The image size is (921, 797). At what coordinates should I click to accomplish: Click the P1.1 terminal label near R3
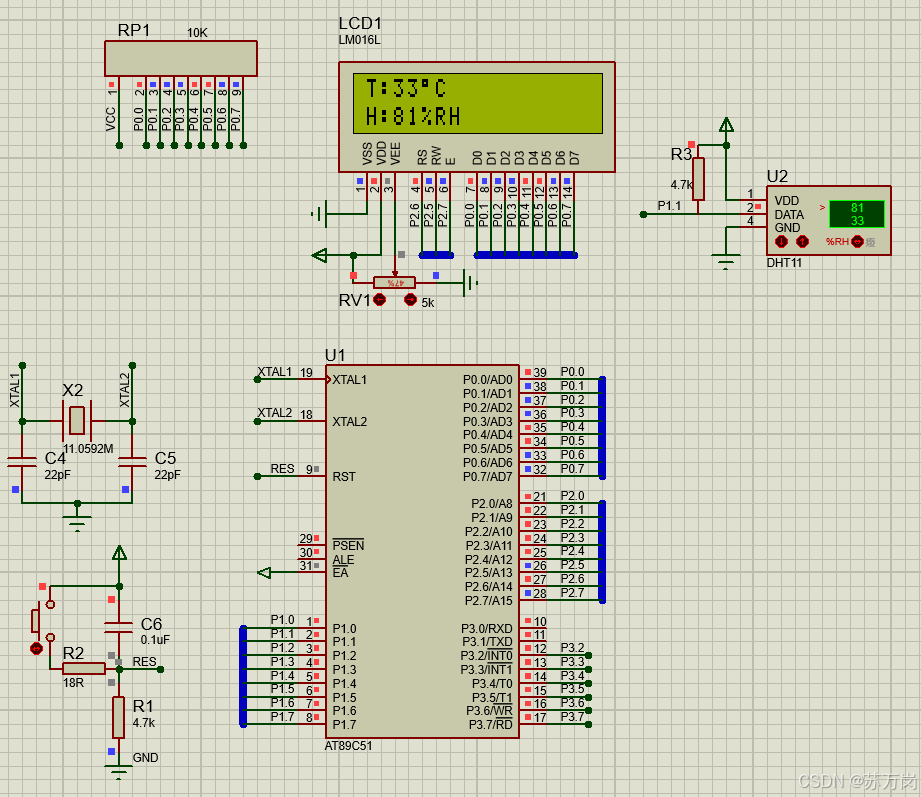point(669,206)
